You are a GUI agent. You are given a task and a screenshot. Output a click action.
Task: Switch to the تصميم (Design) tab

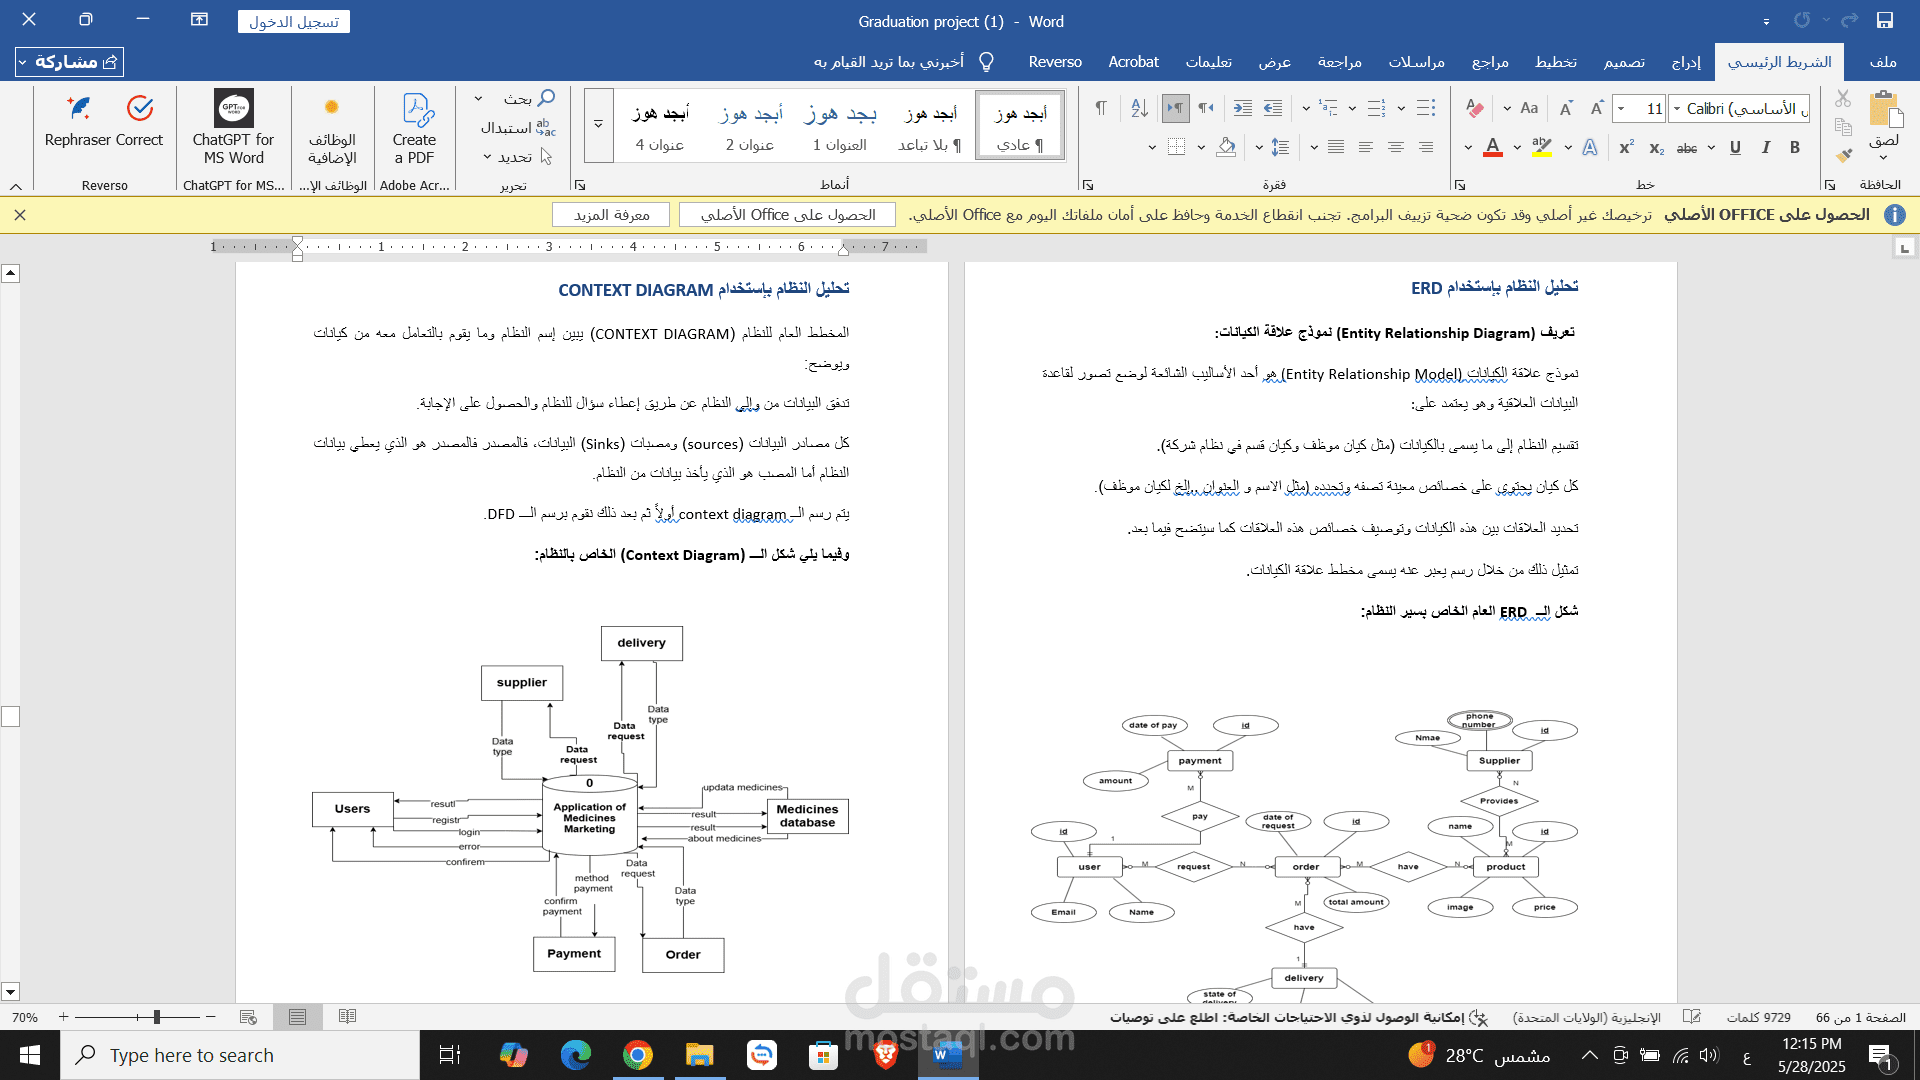pos(1625,62)
